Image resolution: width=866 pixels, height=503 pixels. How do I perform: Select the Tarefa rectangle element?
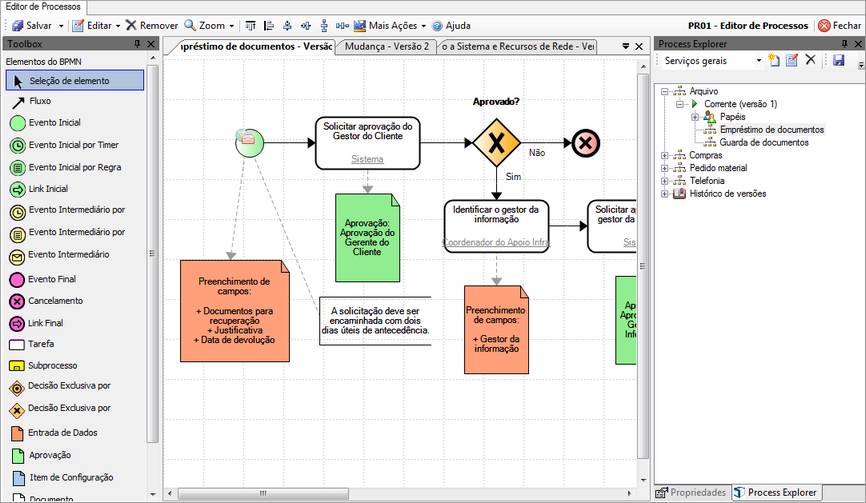[x=32, y=344]
